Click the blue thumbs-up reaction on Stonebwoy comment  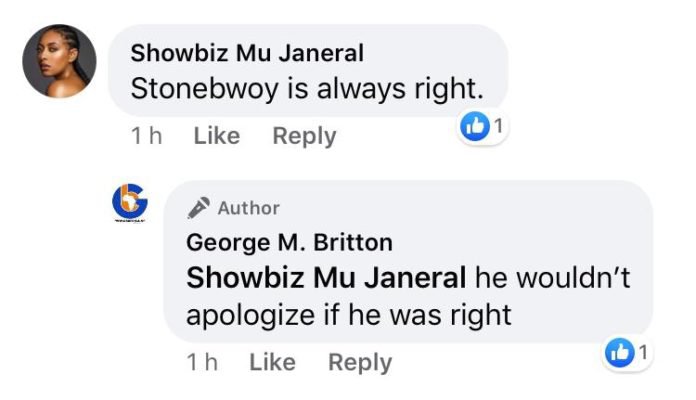pos(475,127)
